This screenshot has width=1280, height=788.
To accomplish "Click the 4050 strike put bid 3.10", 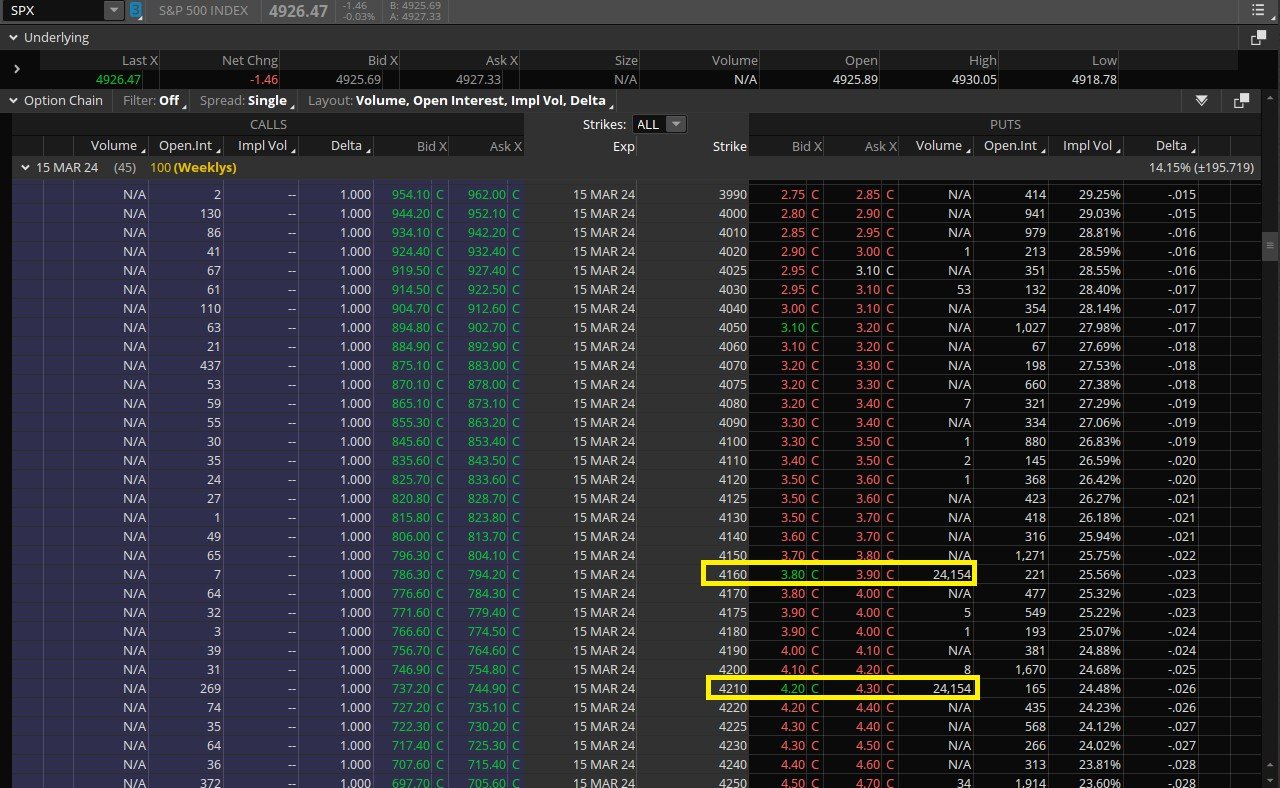I will tap(792, 327).
